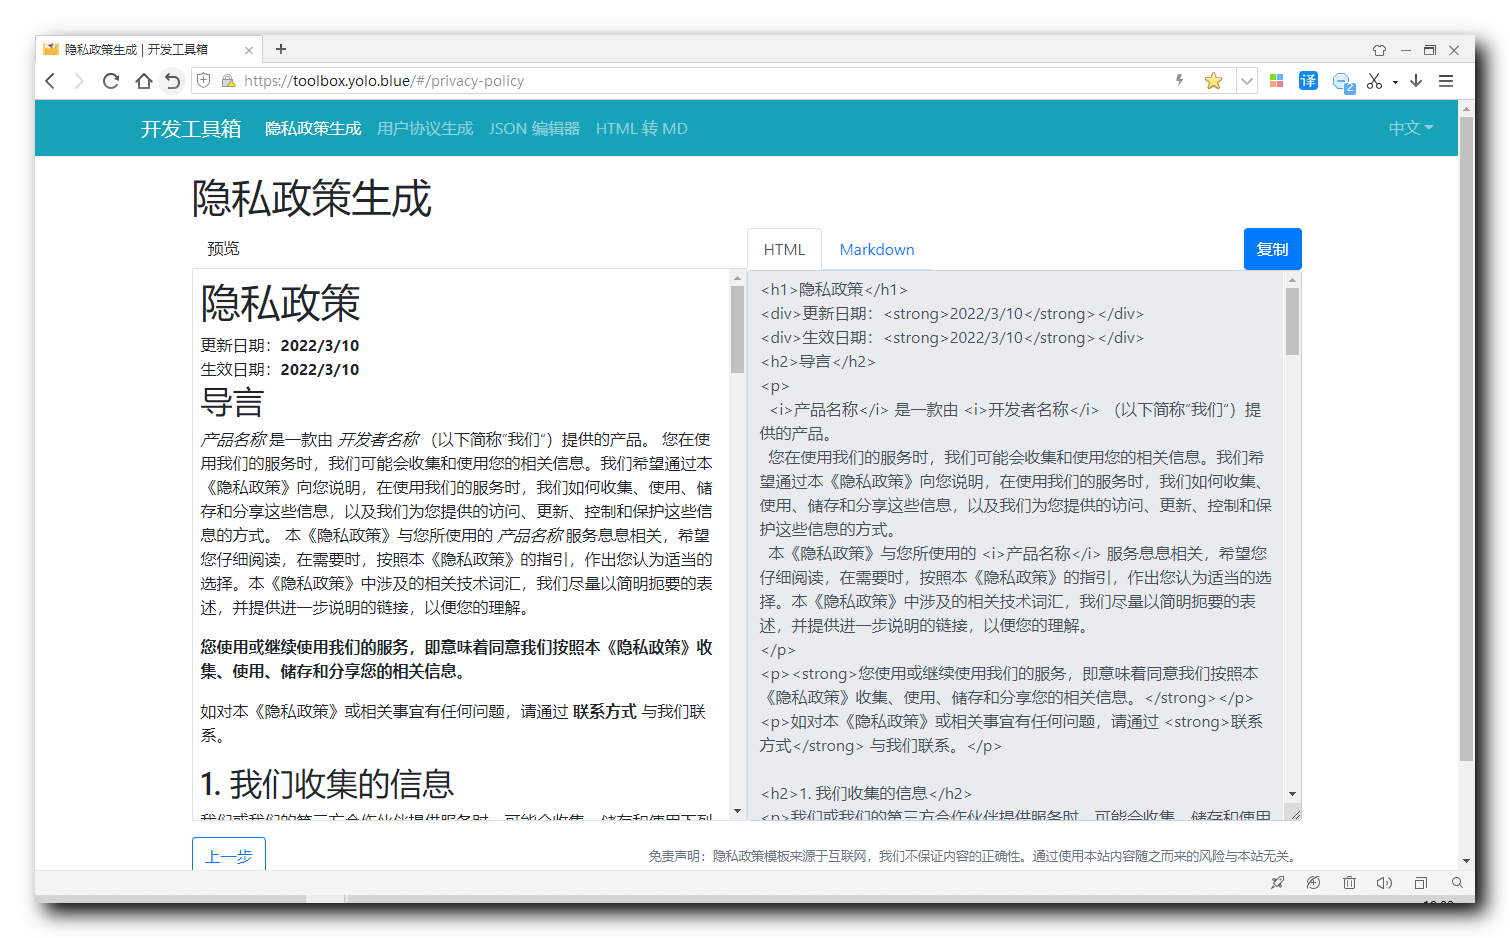The width and height of the screenshot is (1510, 938).
Task: Open browser downloads via arrow icon
Action: click(x=1416, y=81)
